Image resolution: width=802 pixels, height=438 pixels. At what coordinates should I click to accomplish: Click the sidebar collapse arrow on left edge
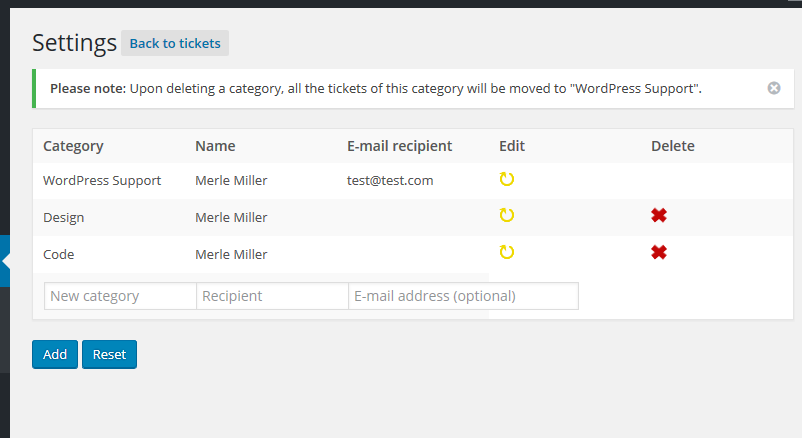[5, 261]
